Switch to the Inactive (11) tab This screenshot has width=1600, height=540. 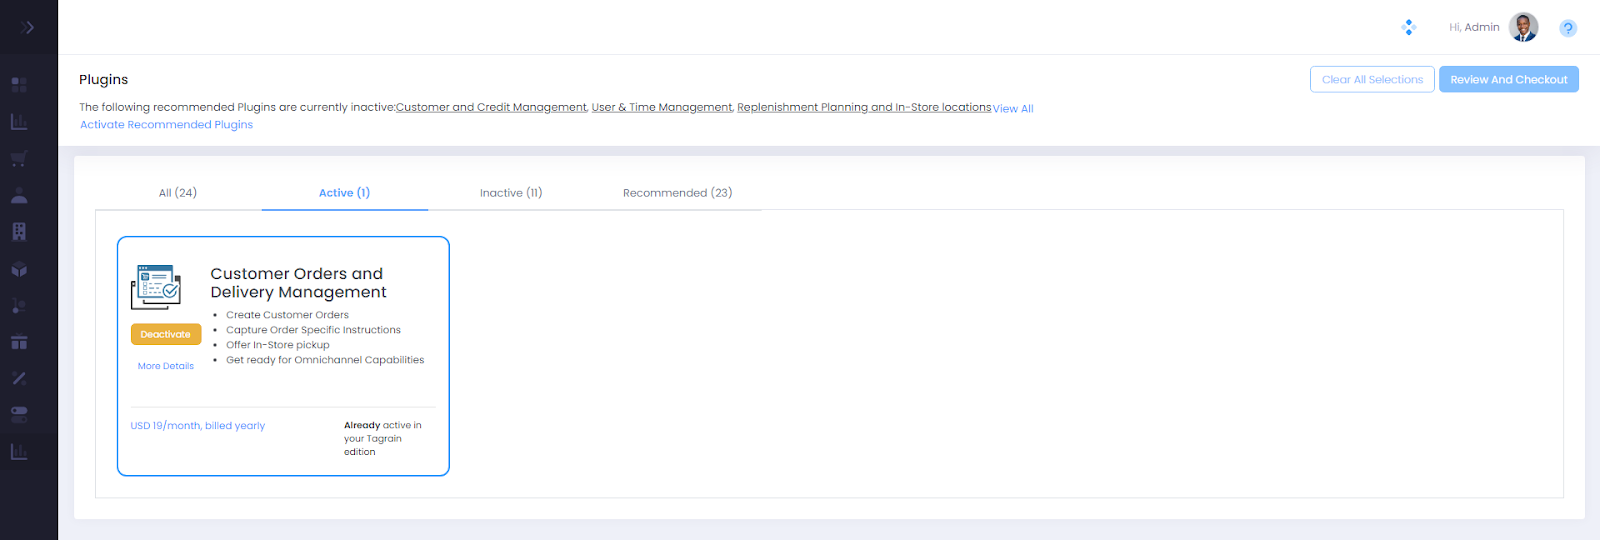(x=511, y=193)
